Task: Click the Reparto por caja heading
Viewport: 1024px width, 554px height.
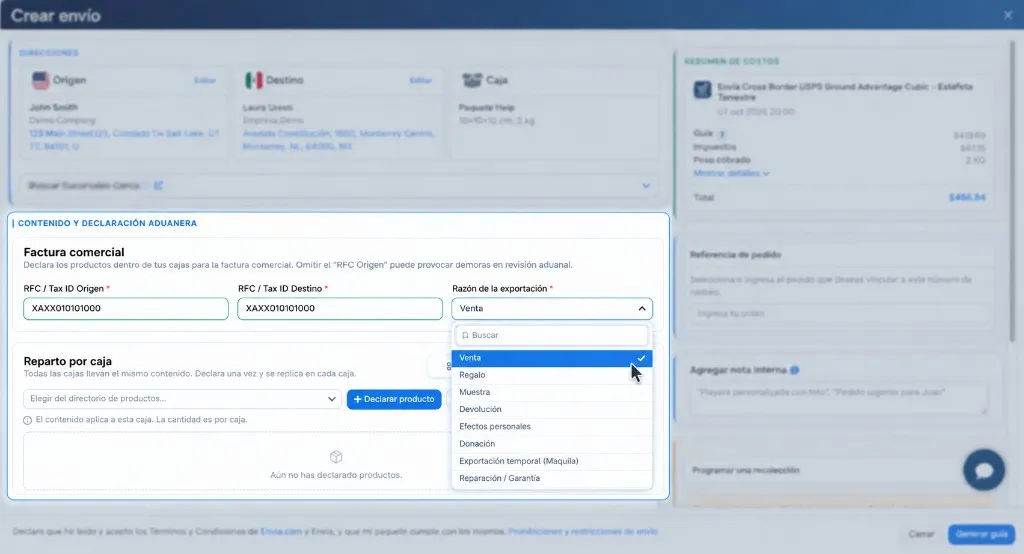Action: tap(68, 361)
